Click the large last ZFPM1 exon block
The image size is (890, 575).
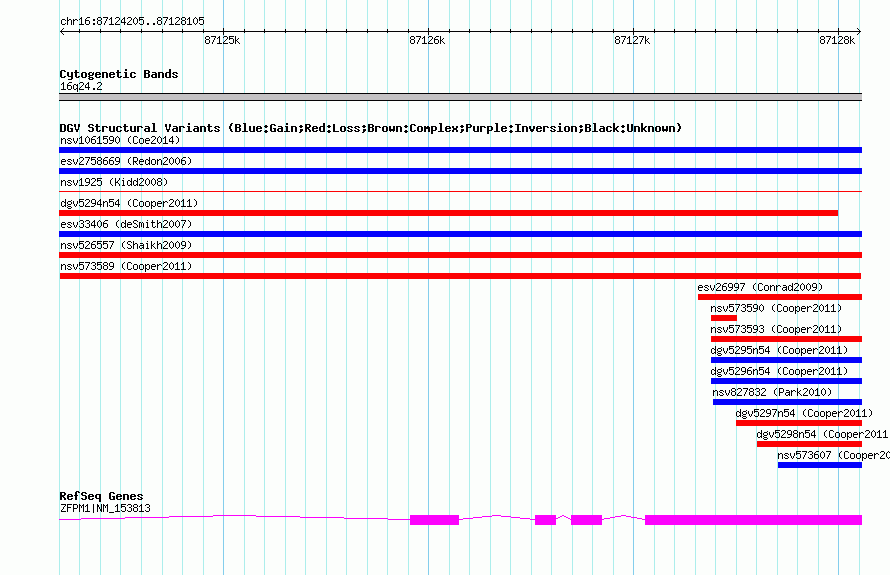[753, 520]
